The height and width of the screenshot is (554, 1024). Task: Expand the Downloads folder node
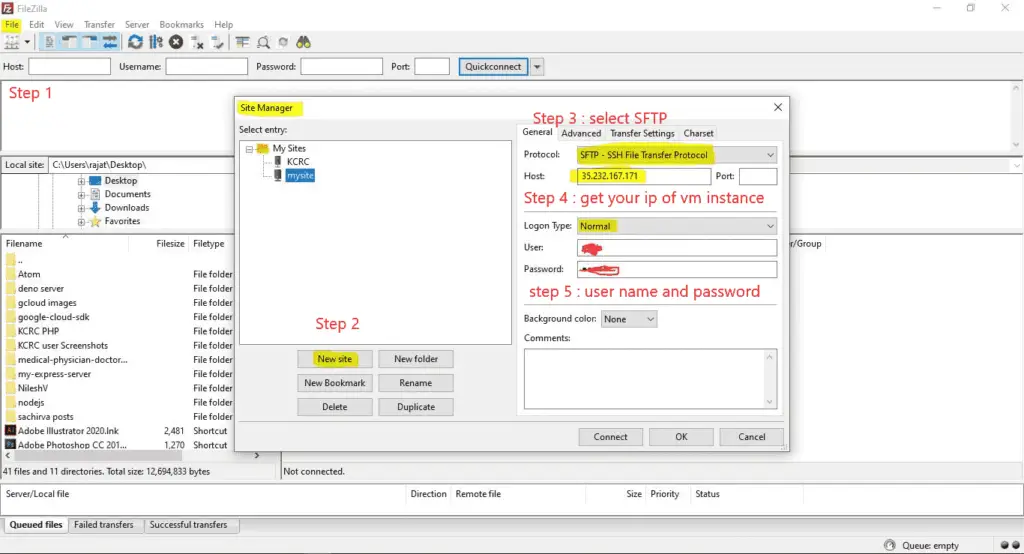point(81,208)
